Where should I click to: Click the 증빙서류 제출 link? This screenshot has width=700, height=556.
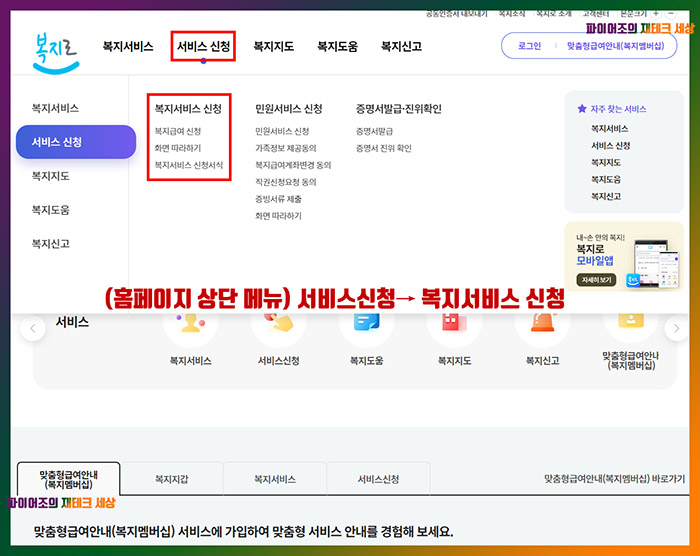coord(278,199)
